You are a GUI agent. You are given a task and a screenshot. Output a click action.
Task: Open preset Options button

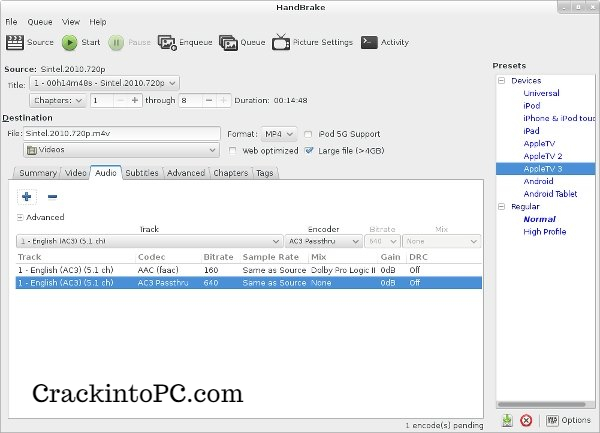[x=568, y=420]
